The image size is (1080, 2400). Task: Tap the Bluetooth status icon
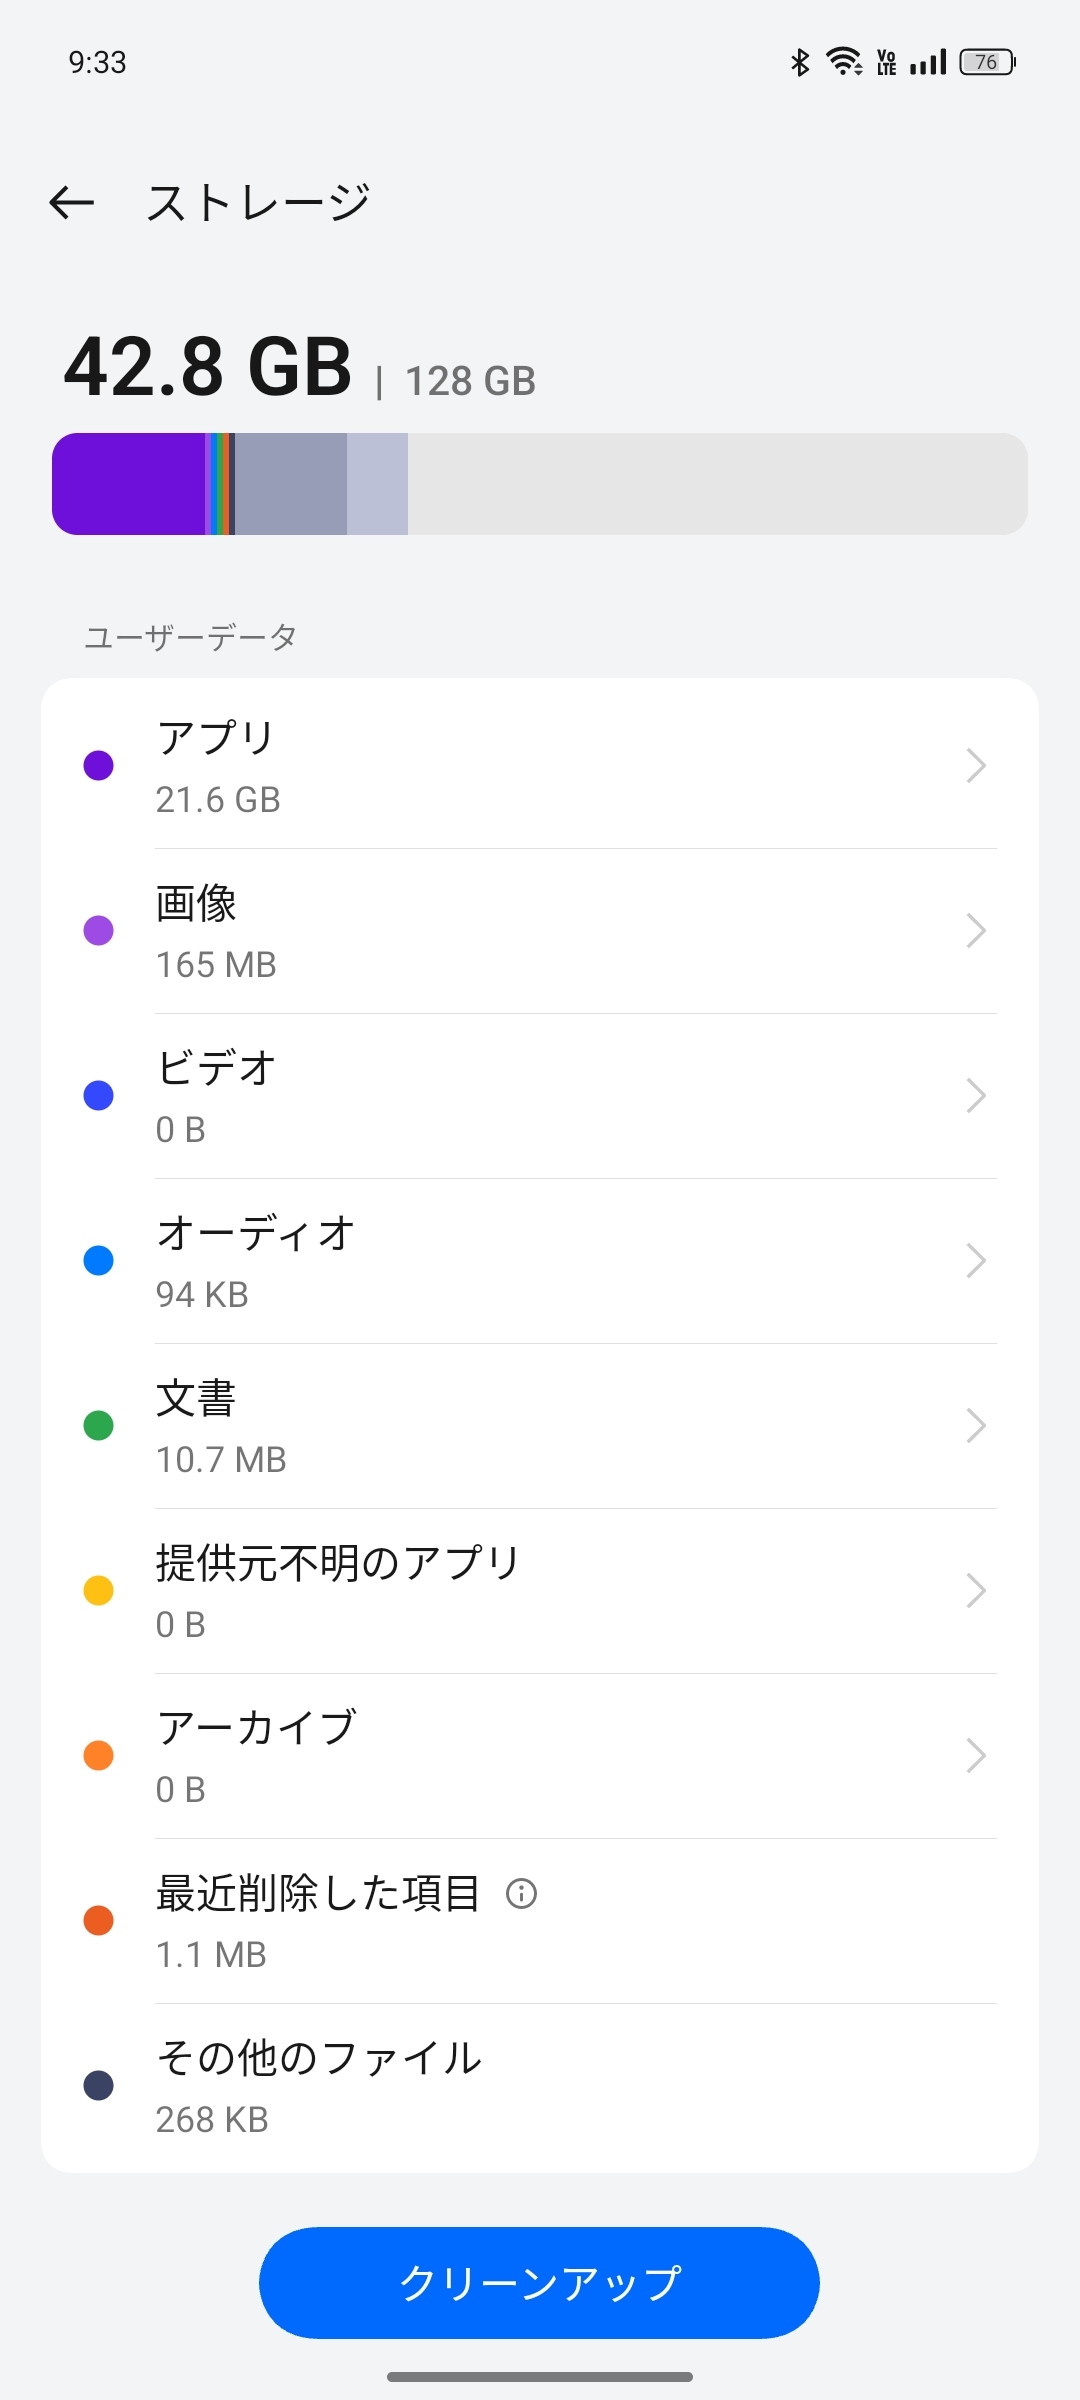[800, 62]
